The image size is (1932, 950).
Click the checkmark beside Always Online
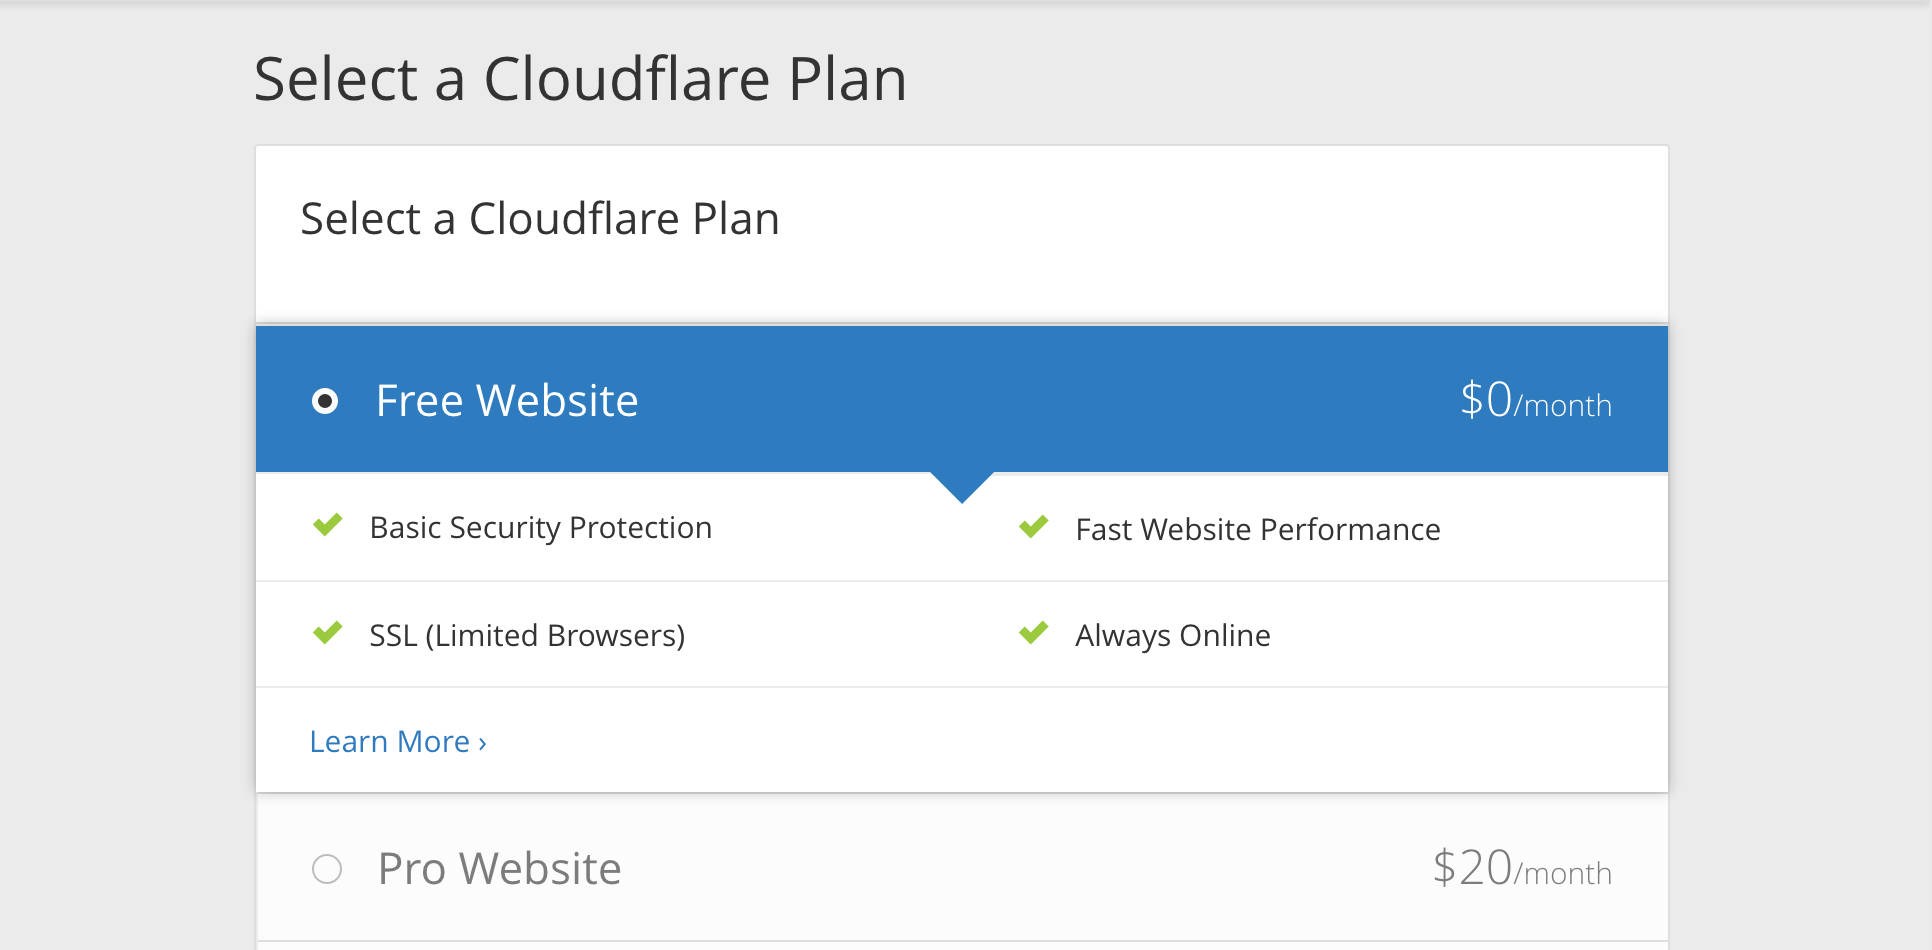click(1034, 632)
